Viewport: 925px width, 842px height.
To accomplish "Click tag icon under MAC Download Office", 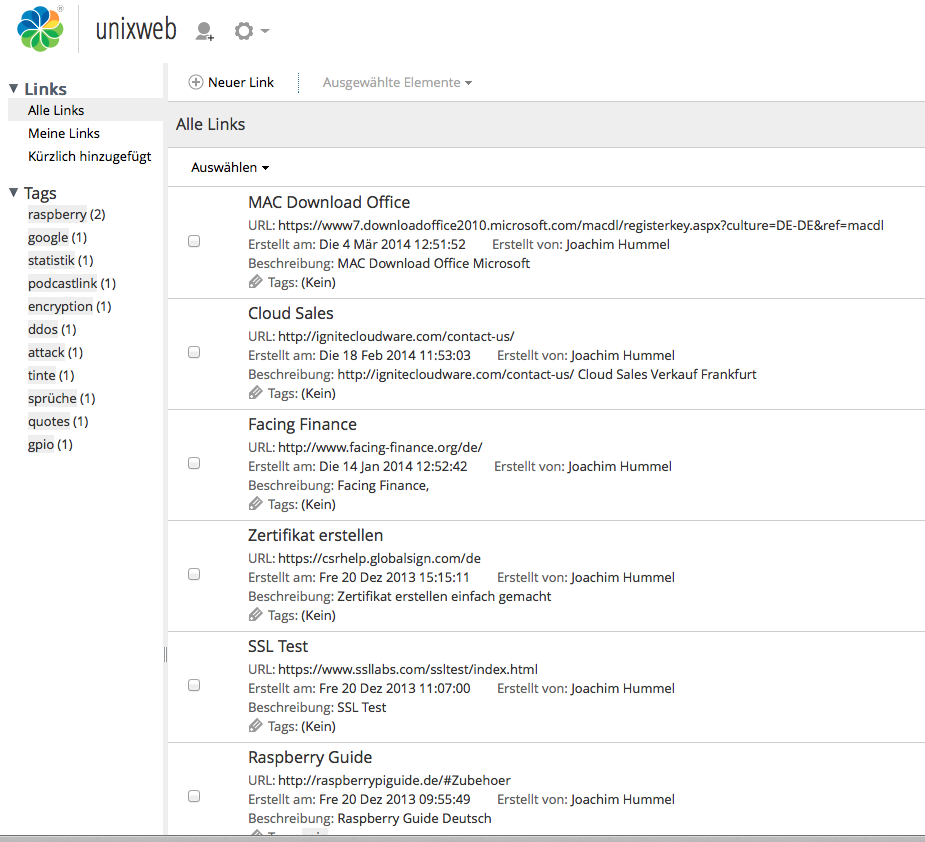I will click(256, 283).
